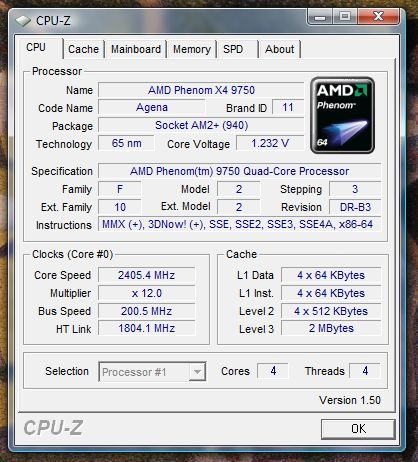This screenshot has height=462, width=418.
Task: Show the About tab
Action: [279, 49]
